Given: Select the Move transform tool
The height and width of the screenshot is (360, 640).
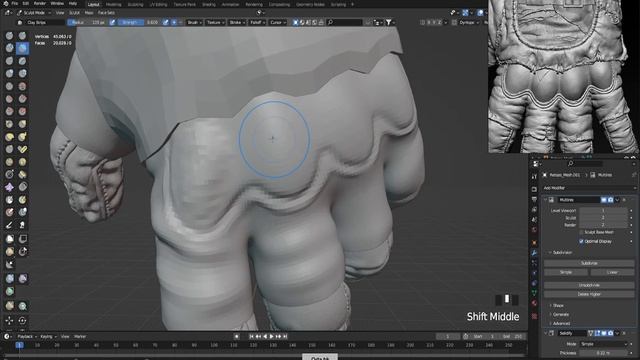Looking at the screenshot, I should click(9, 320).
